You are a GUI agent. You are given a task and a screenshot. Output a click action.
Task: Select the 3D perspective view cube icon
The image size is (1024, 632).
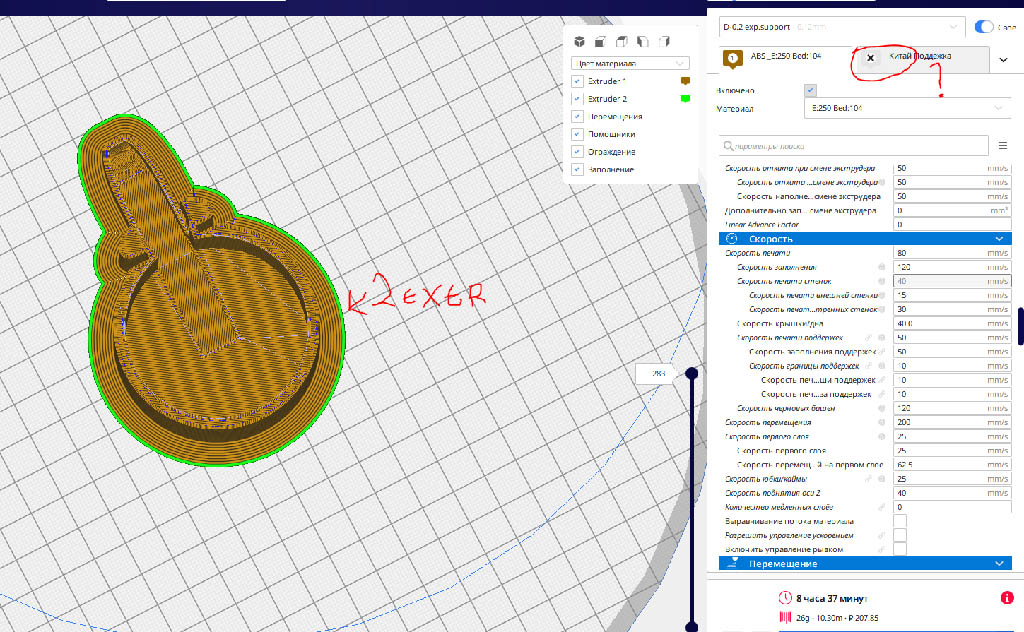coord(579,42)
